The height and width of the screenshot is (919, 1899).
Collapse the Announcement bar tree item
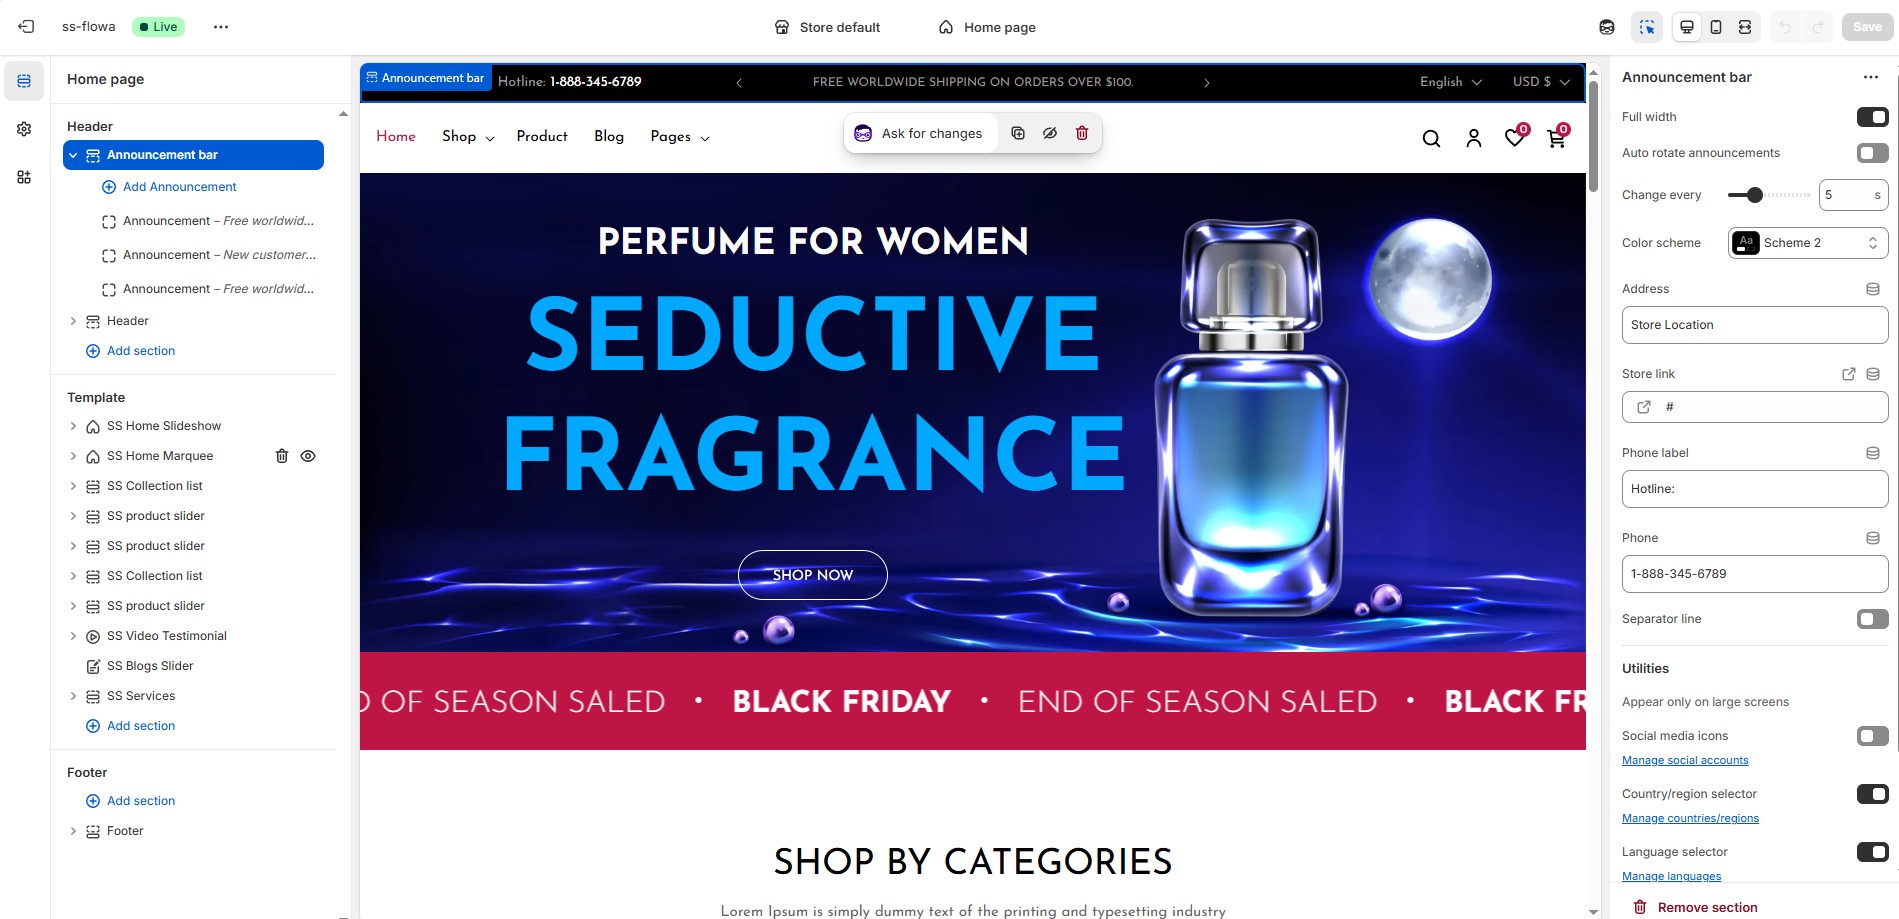tap(73, 155)
